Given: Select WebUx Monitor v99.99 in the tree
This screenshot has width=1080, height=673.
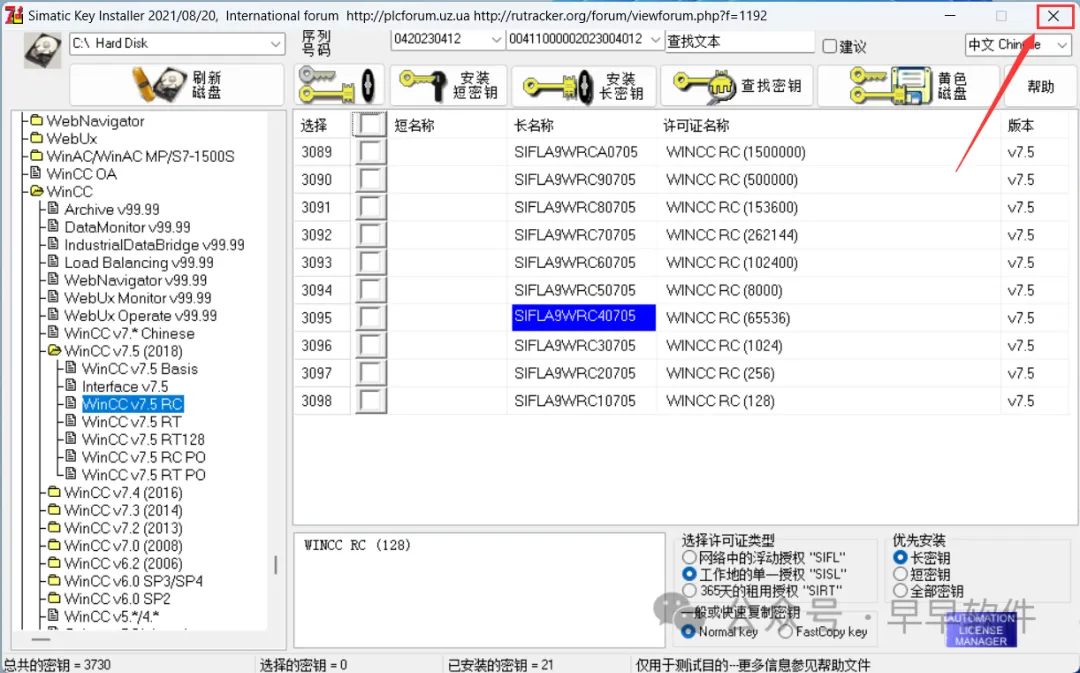Looking at the screenshot, I should coord(138,298).
